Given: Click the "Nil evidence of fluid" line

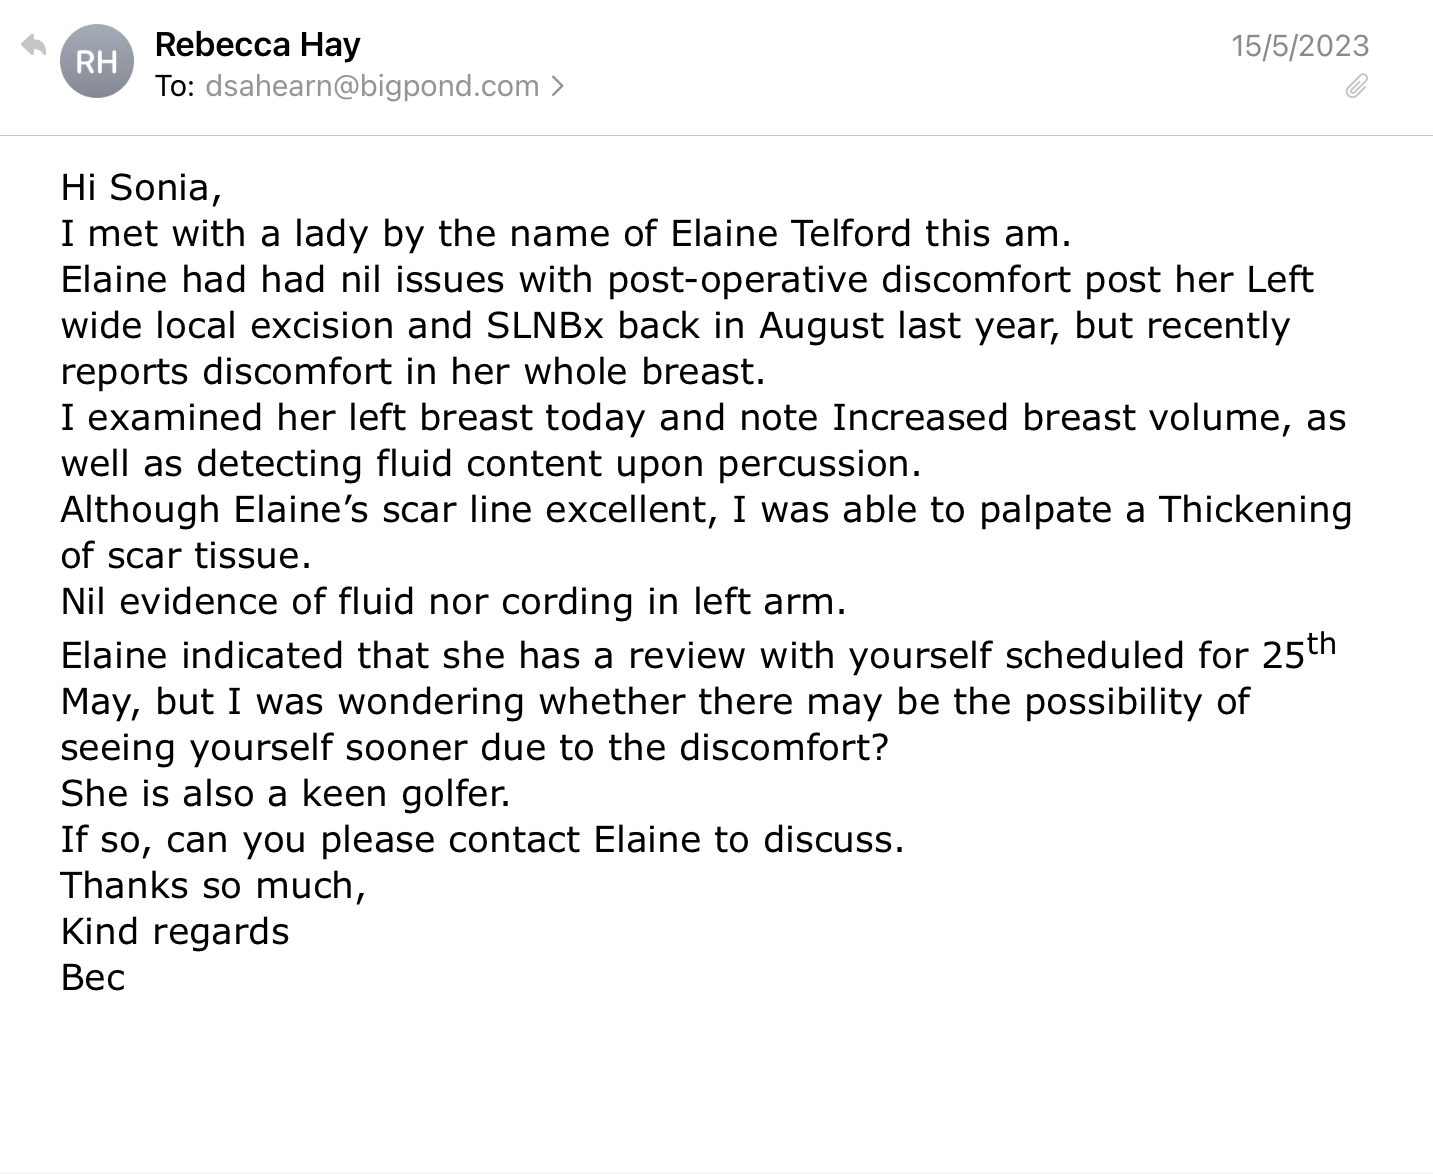Looking at the screenshot, I should pos(452,601).
